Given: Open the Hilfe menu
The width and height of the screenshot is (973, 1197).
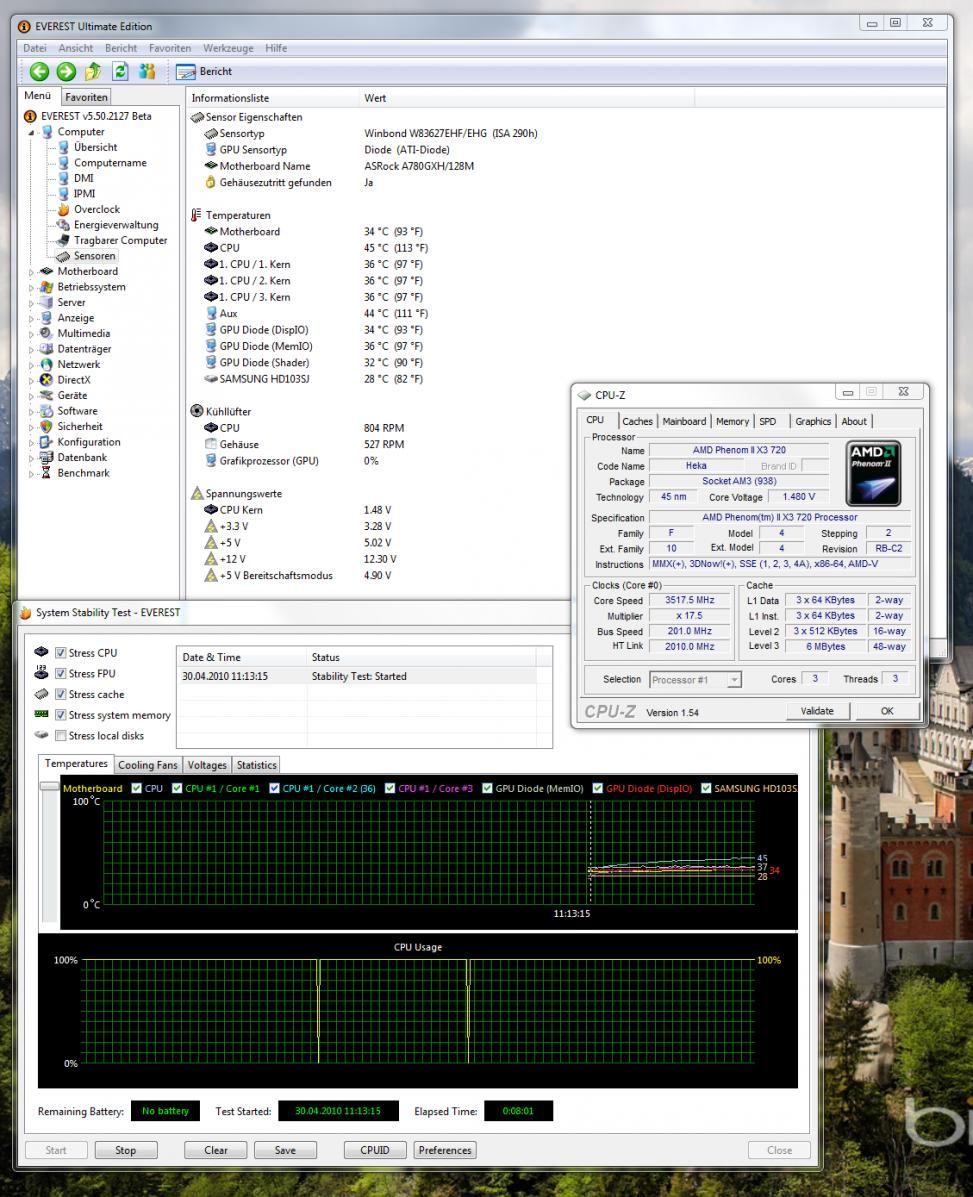Looking at the screenshot, I should pyautogui.click(x=276, y=48).
